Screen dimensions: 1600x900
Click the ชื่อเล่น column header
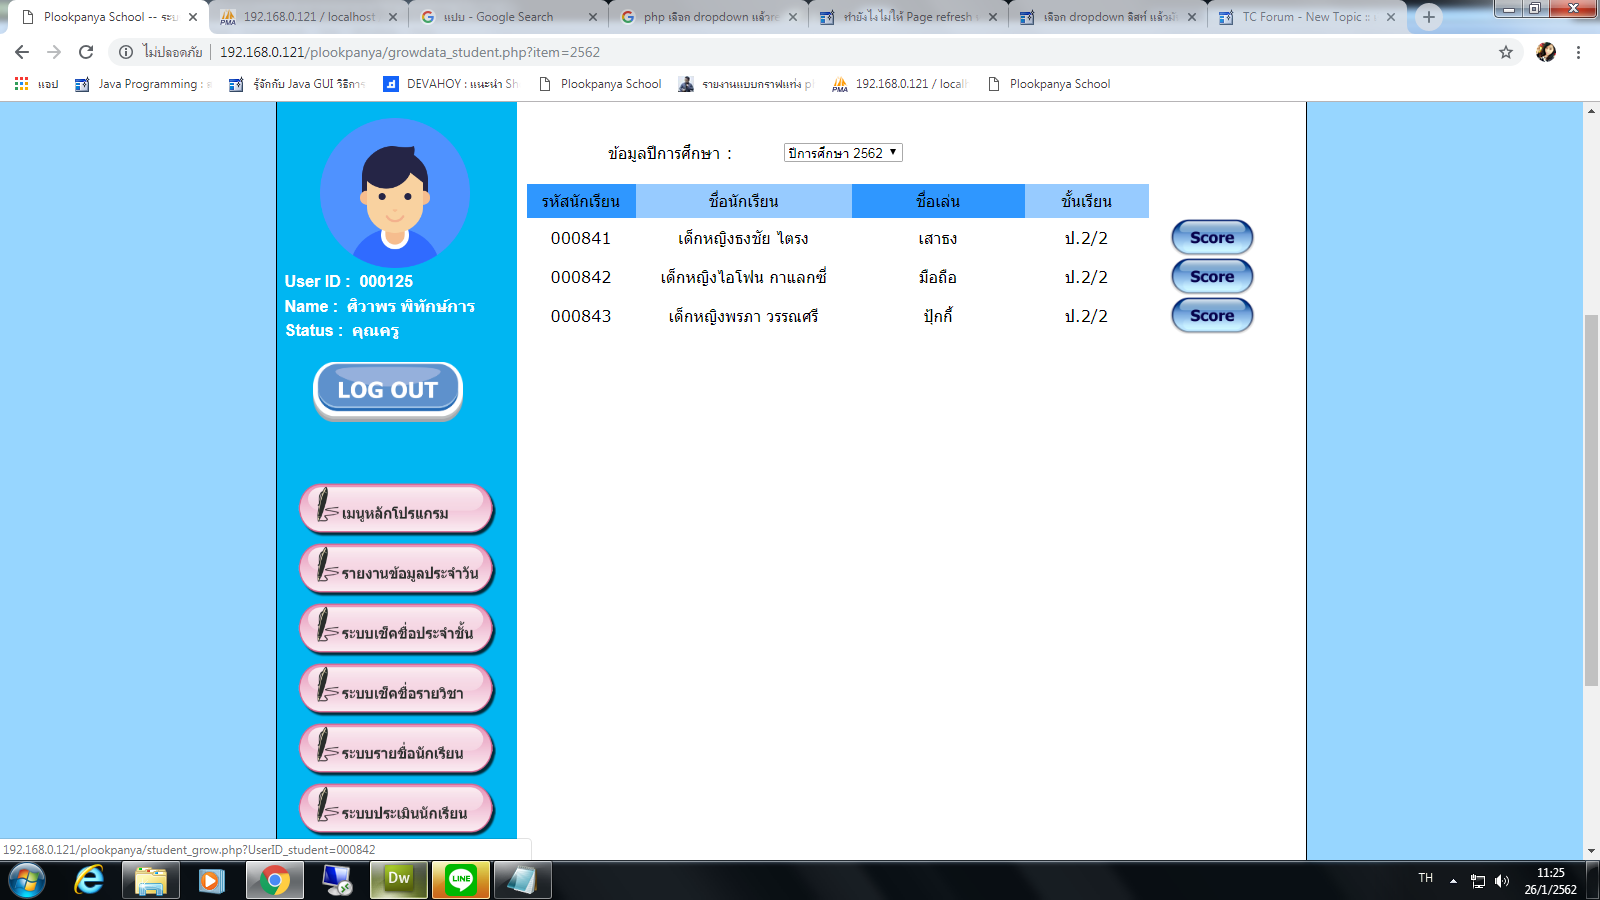click(938, 201)
